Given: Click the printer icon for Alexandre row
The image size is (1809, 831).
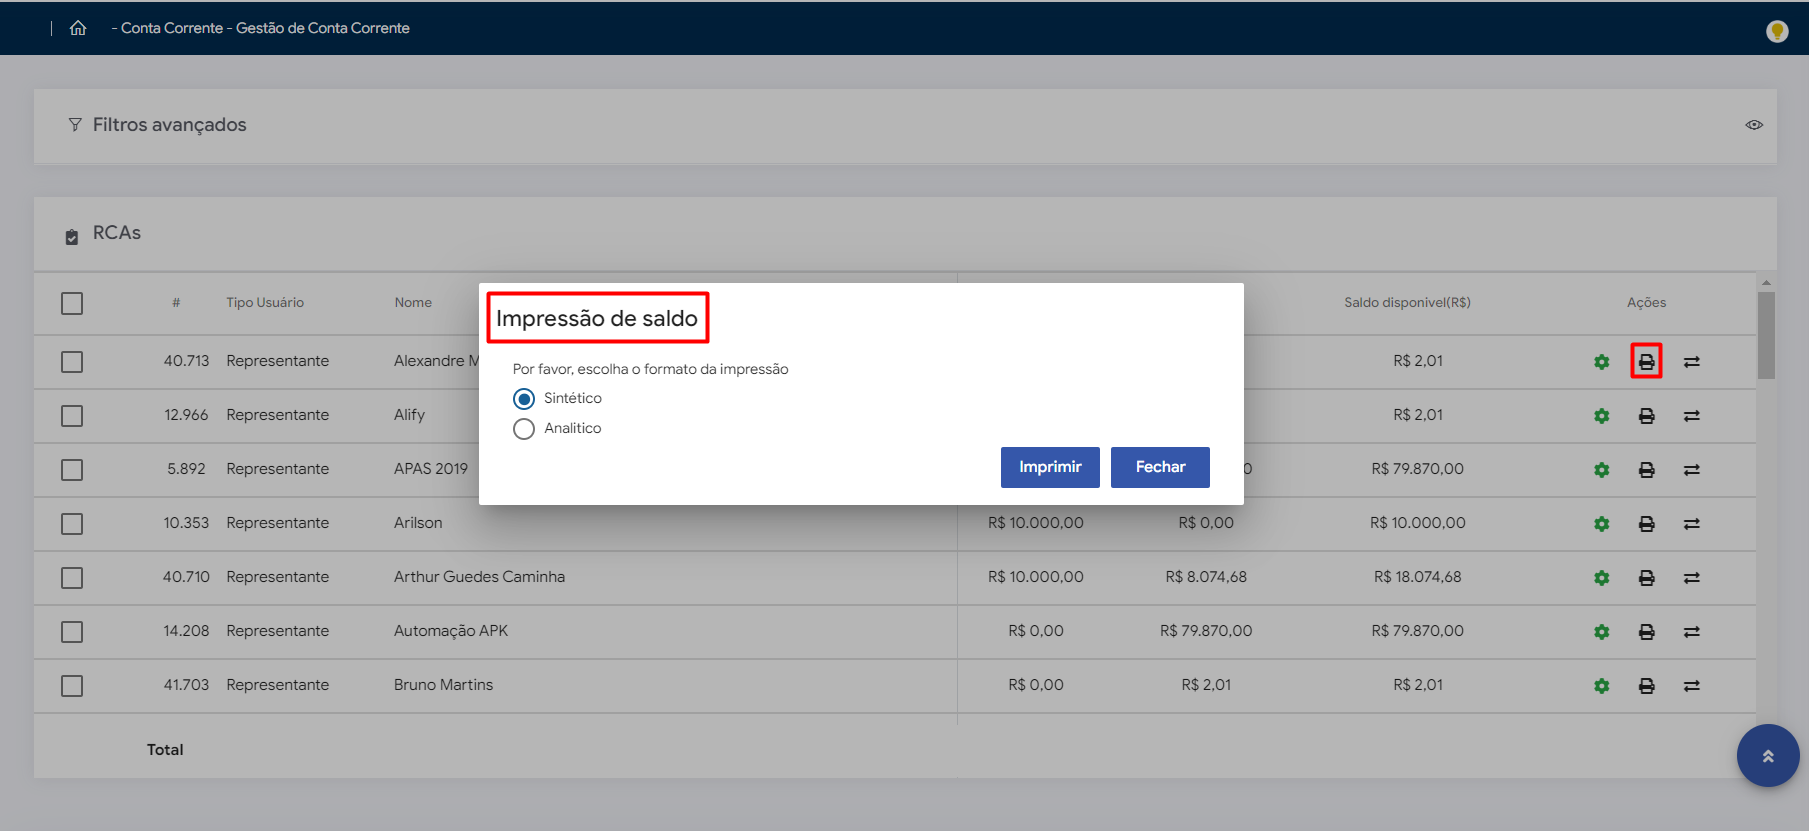Looking at the screenshot, I should click(1646, 362).
